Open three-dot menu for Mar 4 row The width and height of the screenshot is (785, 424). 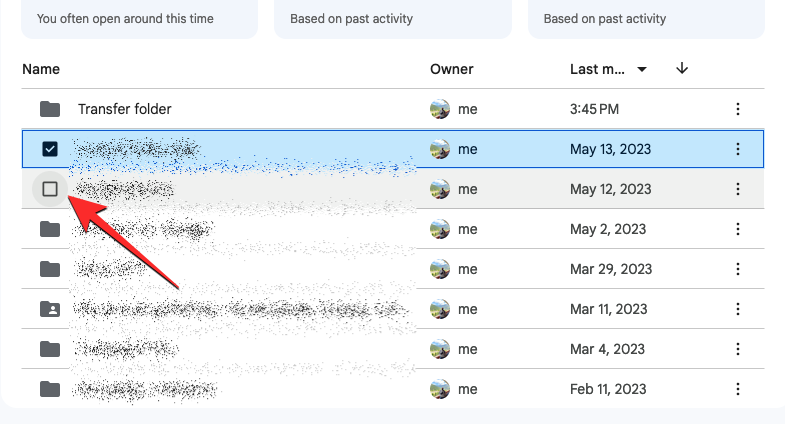738,349
